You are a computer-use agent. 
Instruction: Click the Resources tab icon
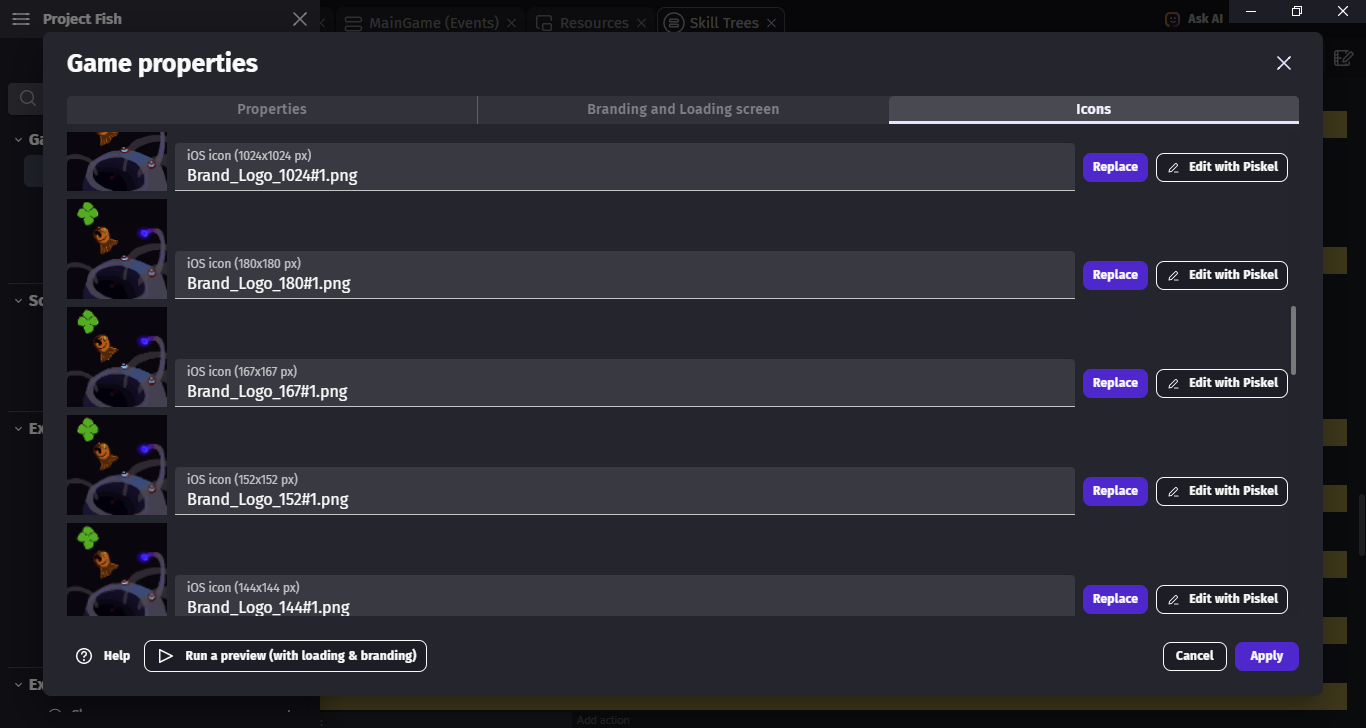coord(544,23)
